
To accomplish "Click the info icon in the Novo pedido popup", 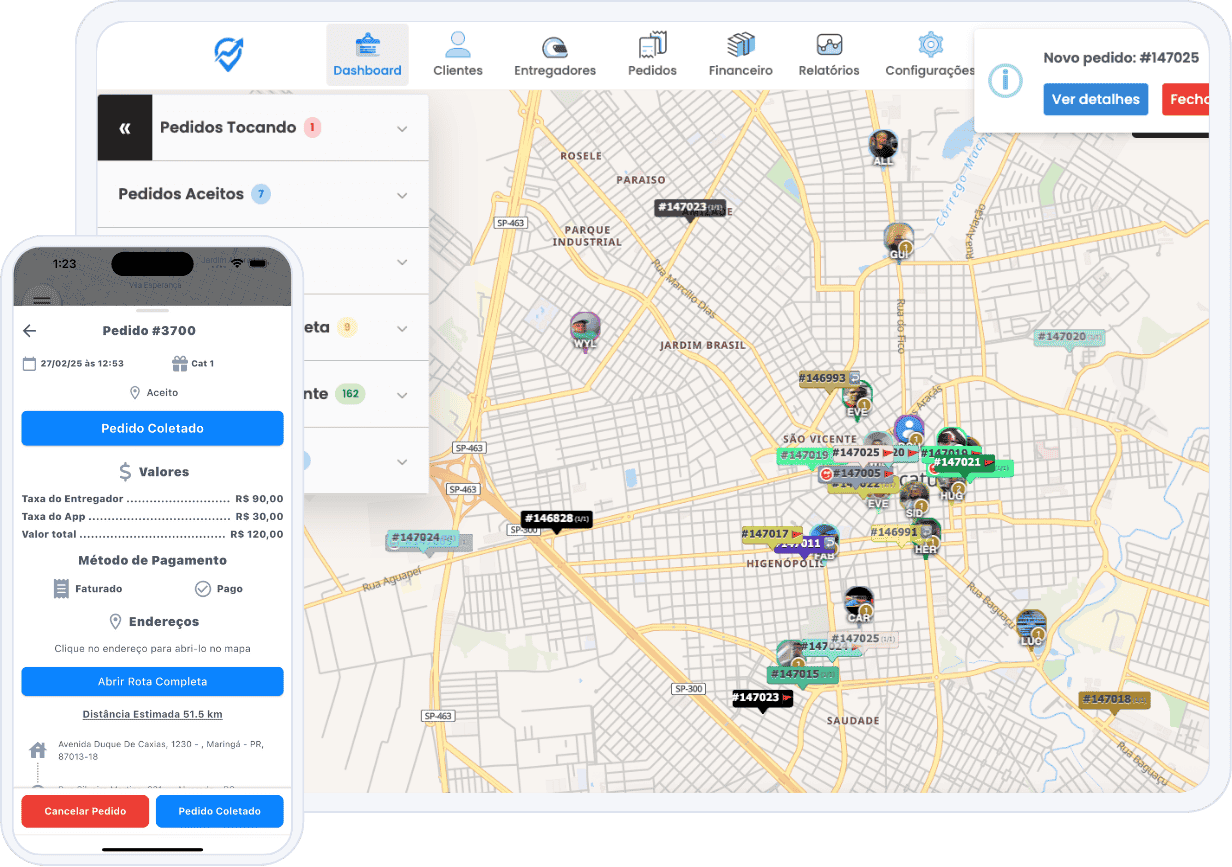I will click(x=1005, y=80).
